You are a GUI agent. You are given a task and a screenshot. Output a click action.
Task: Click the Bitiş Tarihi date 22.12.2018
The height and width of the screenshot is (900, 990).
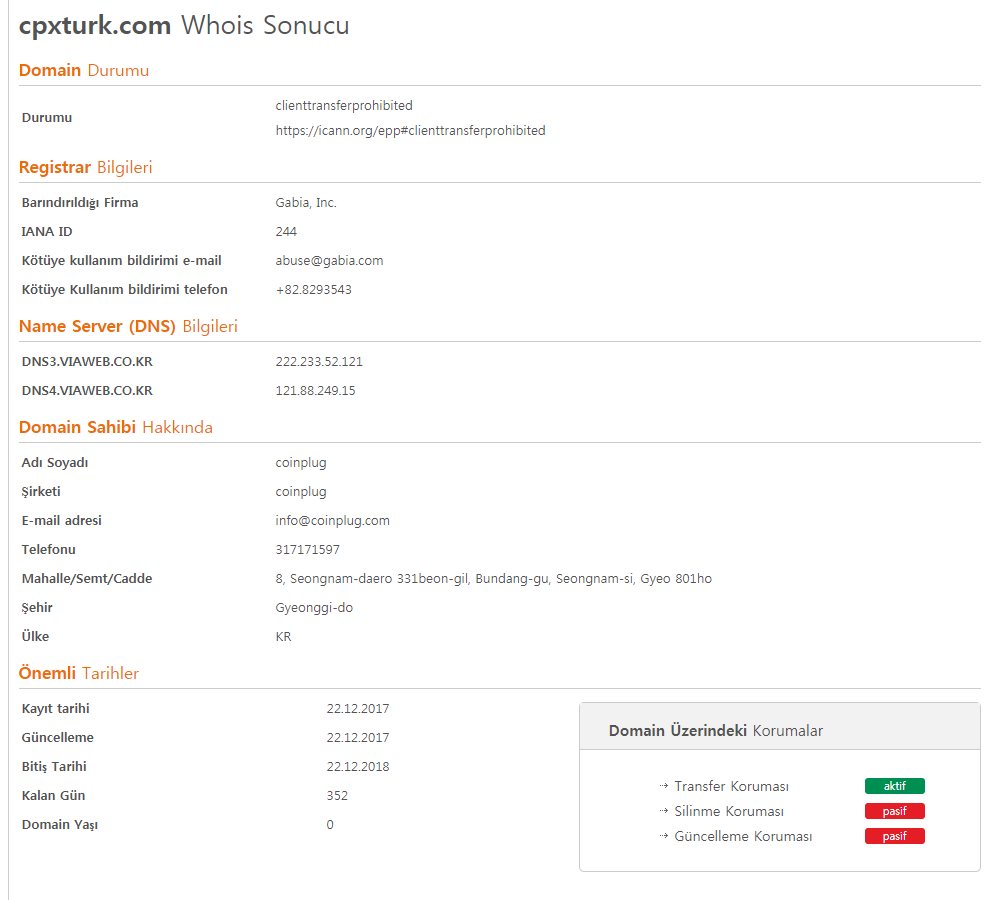click(357, 767)
